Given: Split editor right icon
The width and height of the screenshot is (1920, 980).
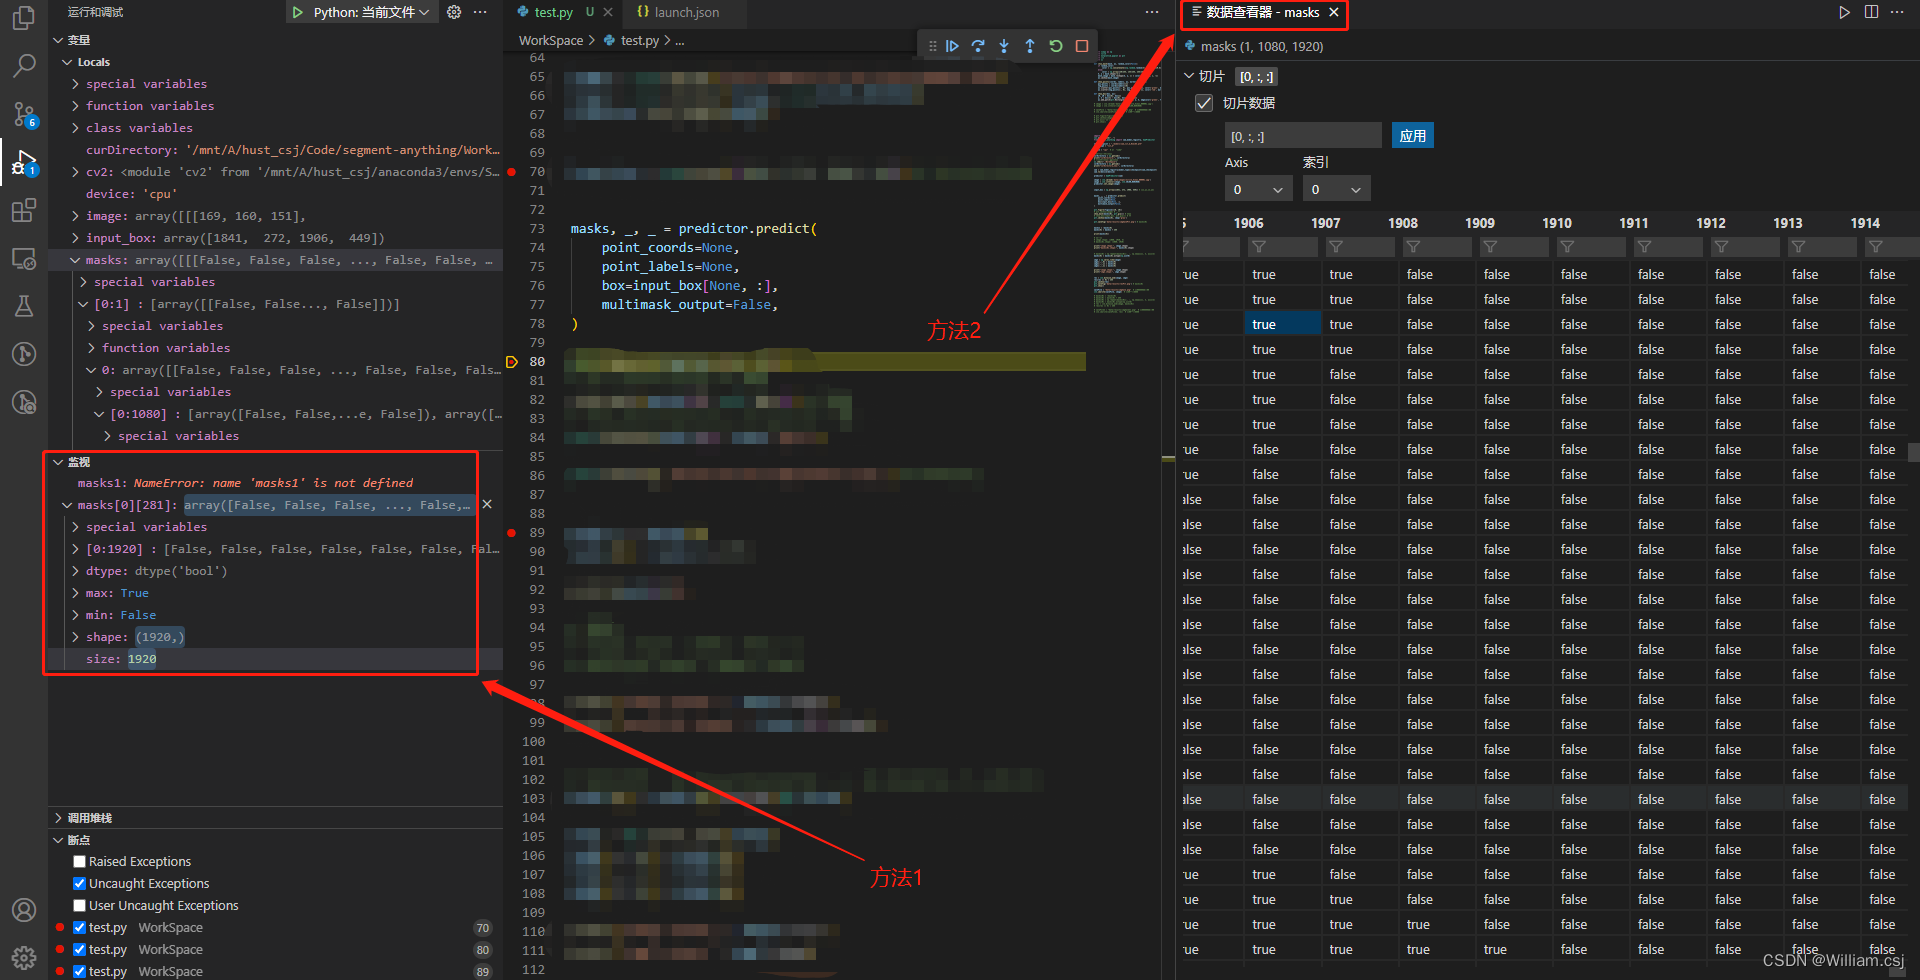Looking at the screenshot, I should point(1871,12).
